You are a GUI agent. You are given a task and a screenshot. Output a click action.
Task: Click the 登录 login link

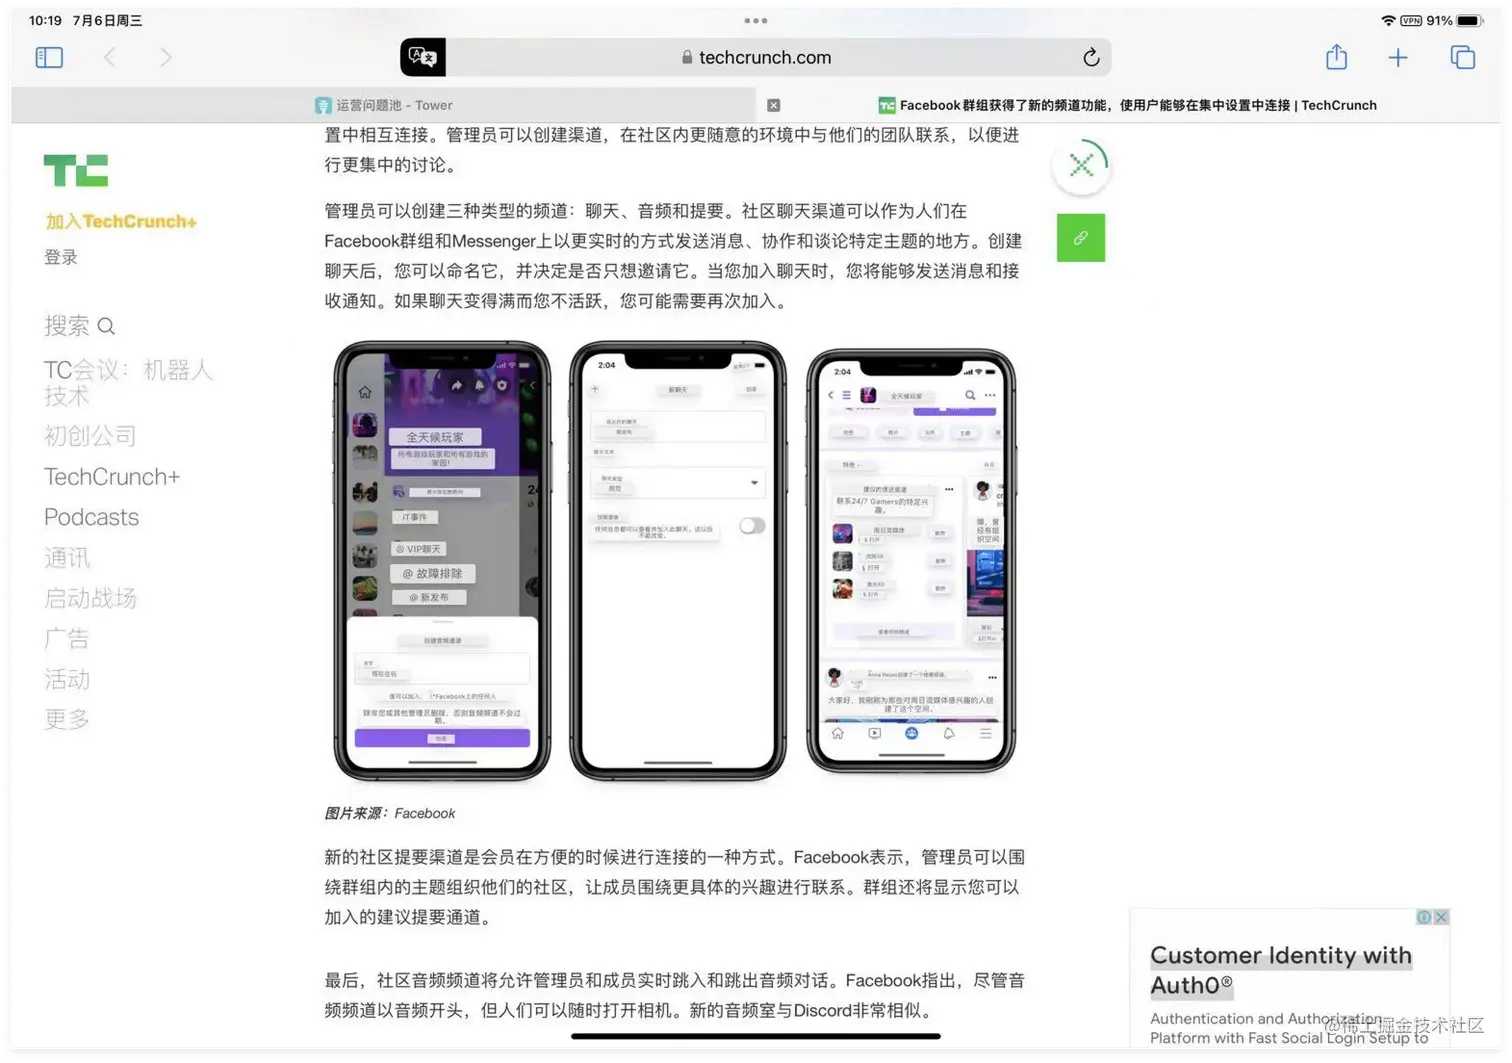click(x=61, y=257)
